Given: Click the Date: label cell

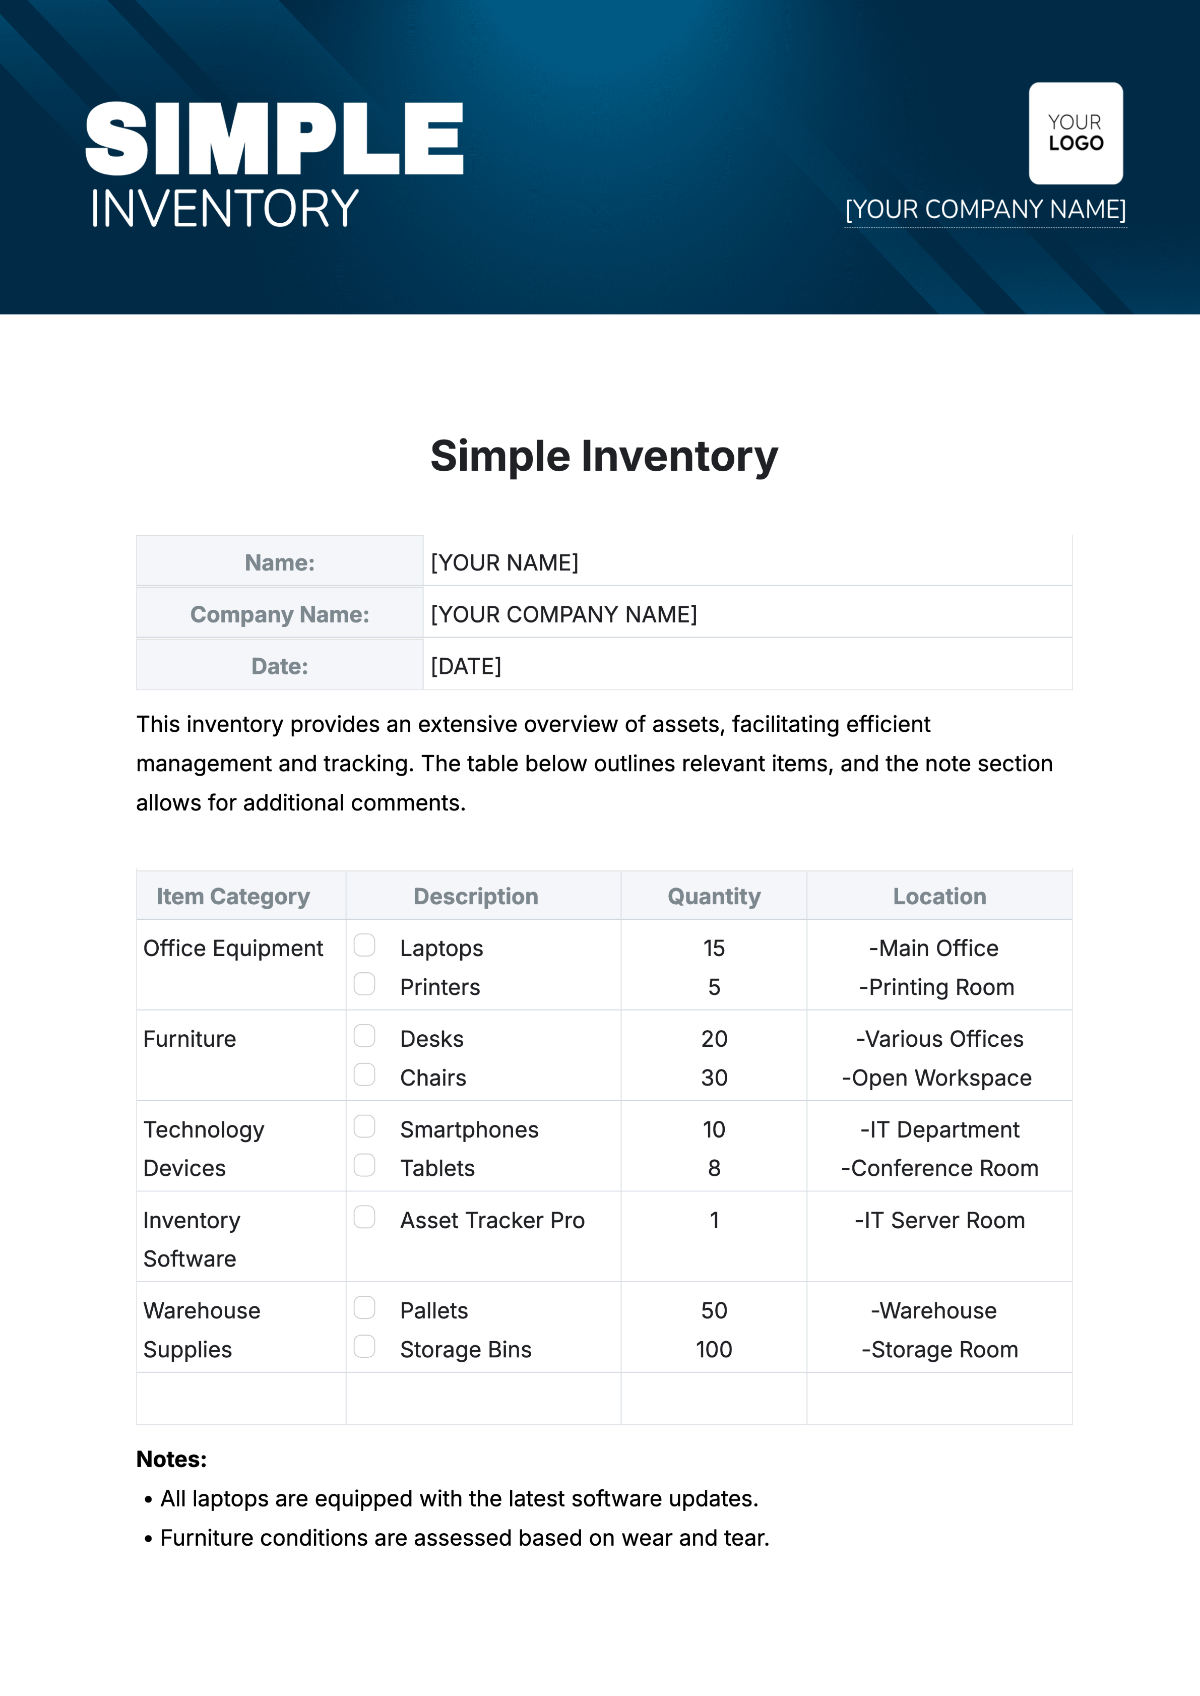Looking at the screenshot, I should 280,666.
